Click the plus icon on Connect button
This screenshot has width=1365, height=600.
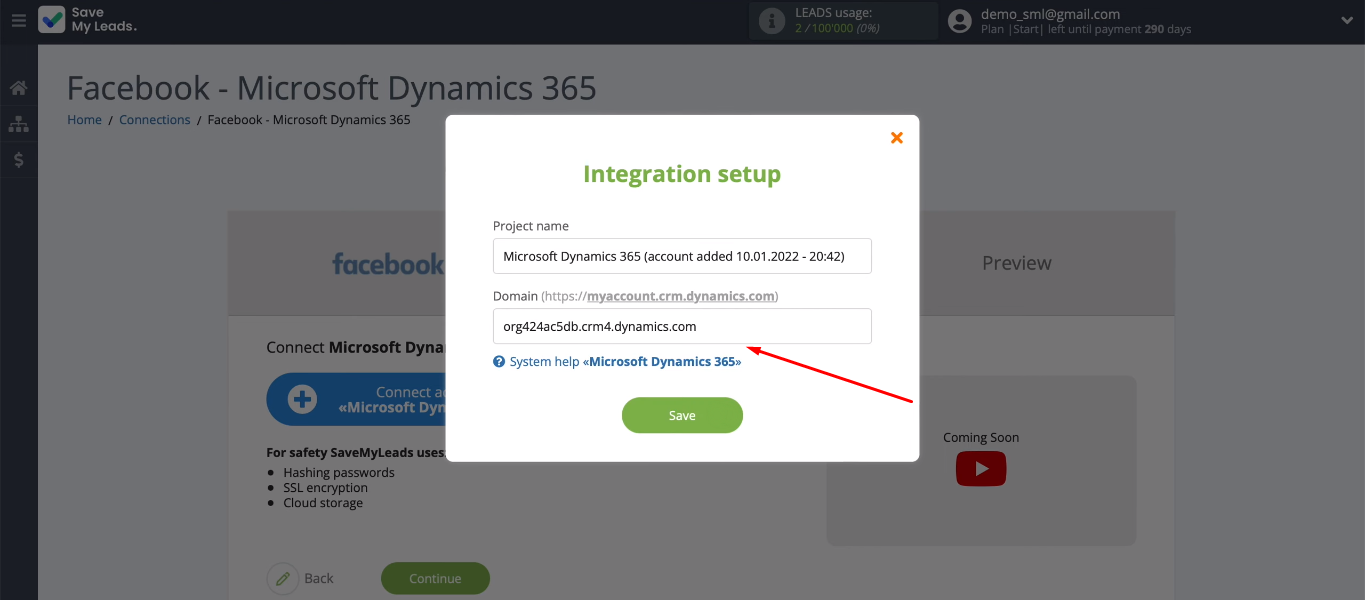tap(302, 400)
